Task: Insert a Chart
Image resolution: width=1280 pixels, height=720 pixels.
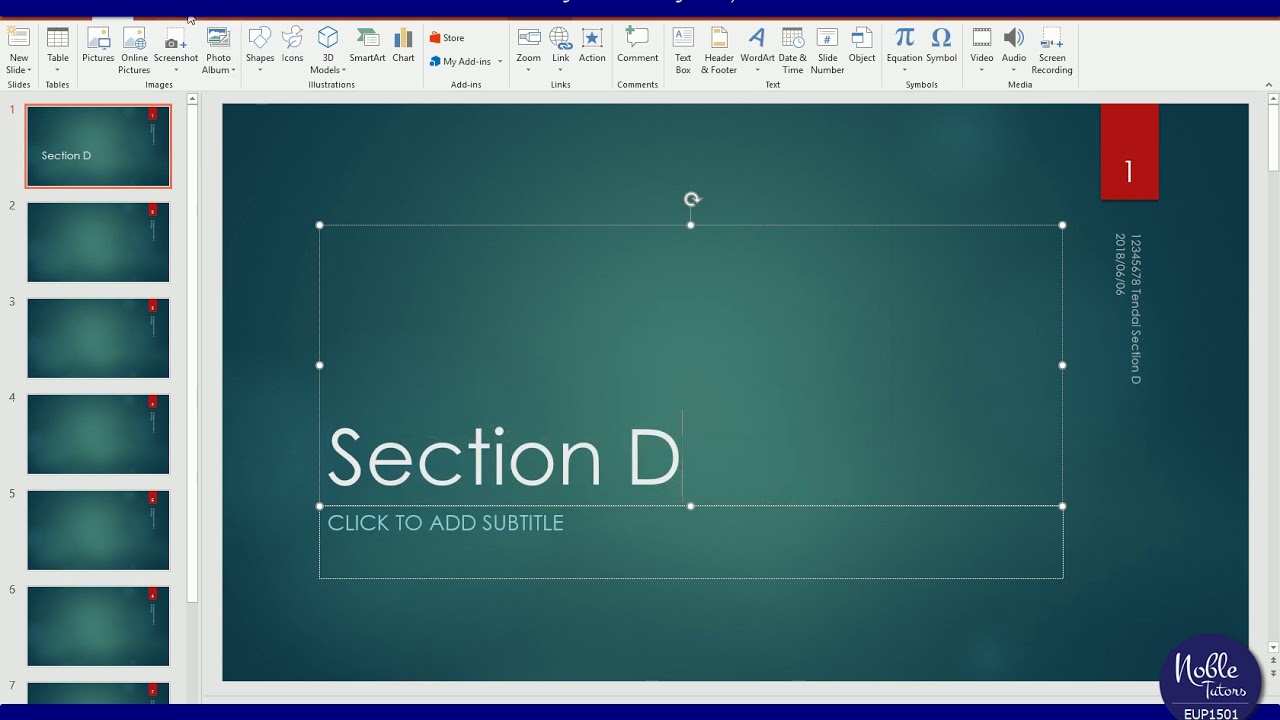Action: 403,45
